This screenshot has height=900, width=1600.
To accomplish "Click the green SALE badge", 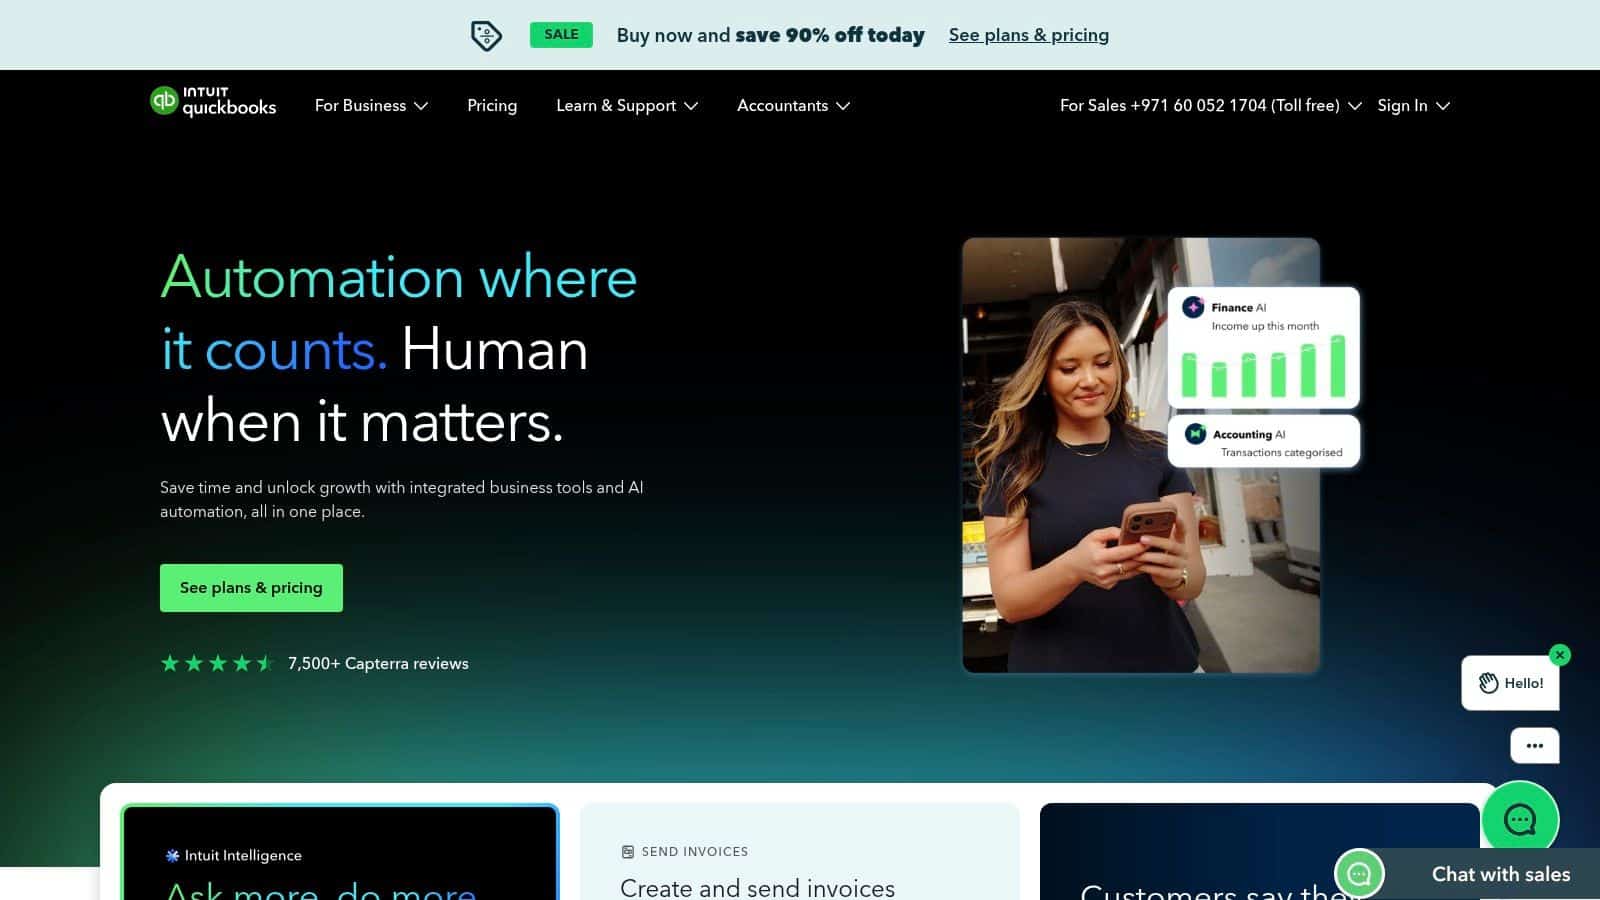I will [x=561, y=35].
